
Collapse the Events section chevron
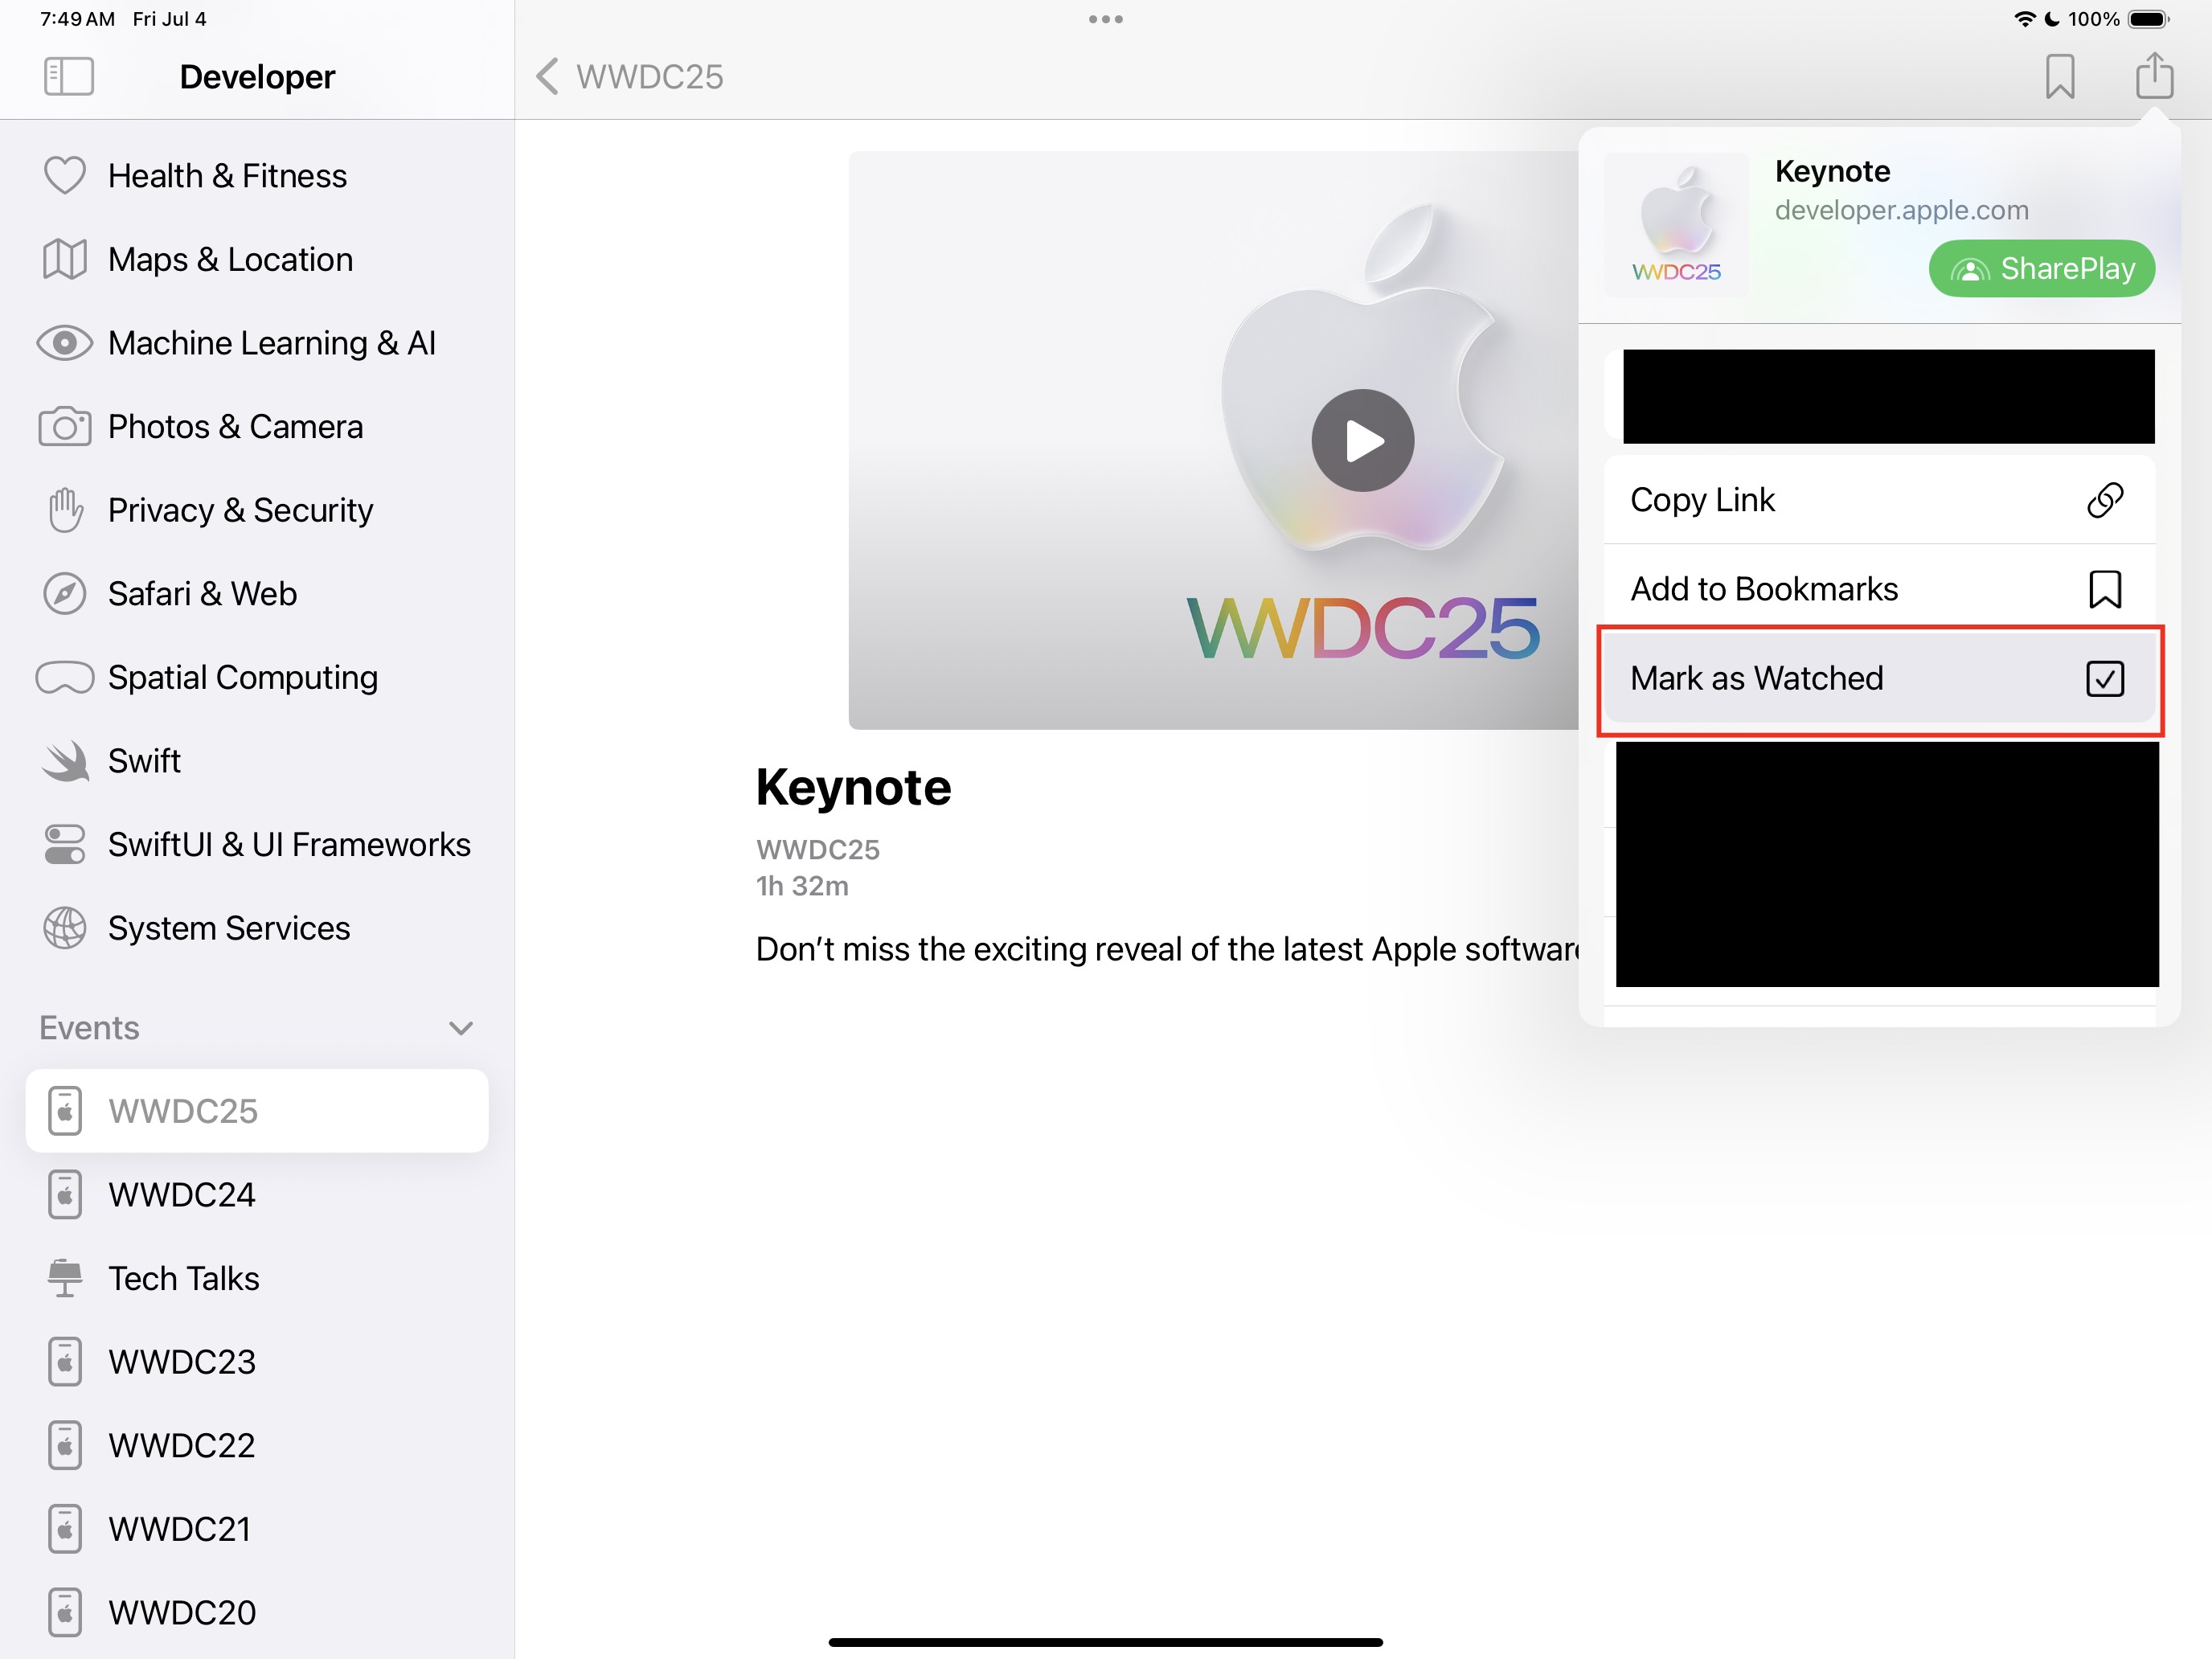click(x=461, y=1028)
